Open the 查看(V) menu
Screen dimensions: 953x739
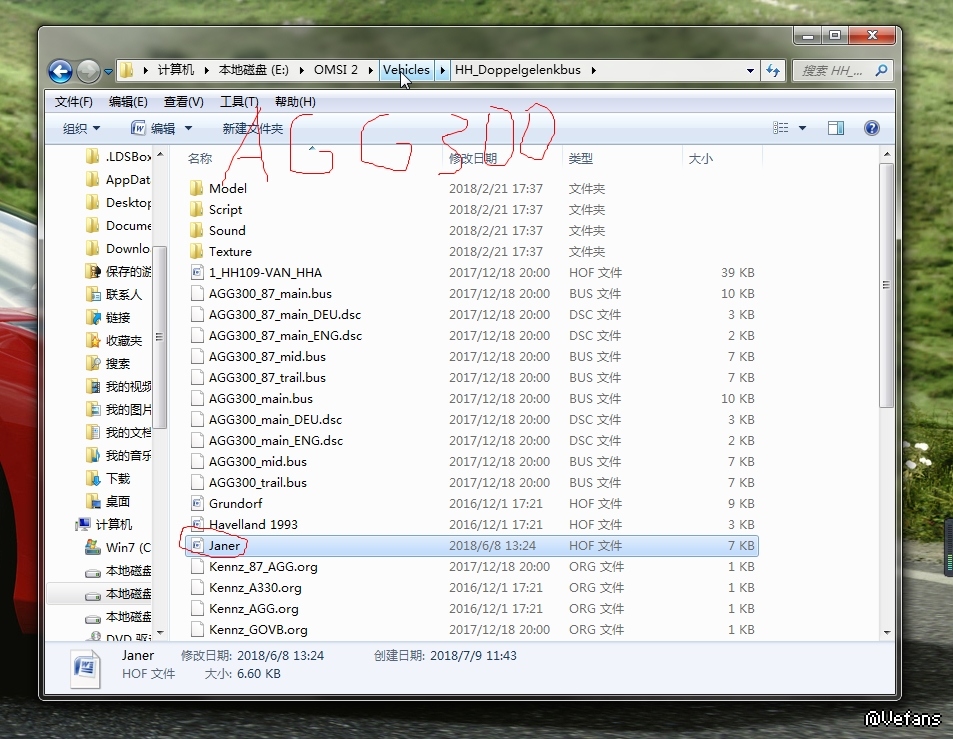(x=184, y=101)
